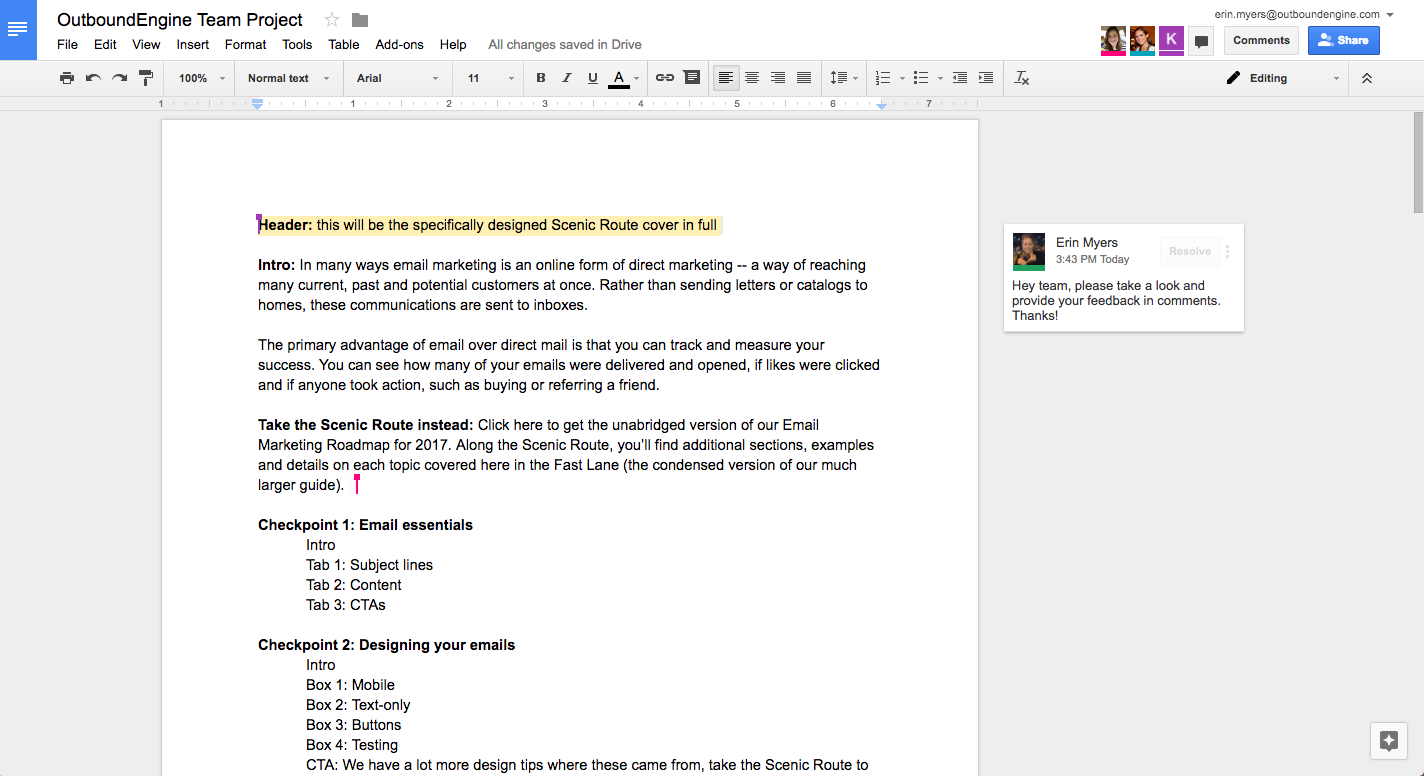This screenshot has width=1424, height=776.
Task: Set right text alignment
Action: point(778,78)
